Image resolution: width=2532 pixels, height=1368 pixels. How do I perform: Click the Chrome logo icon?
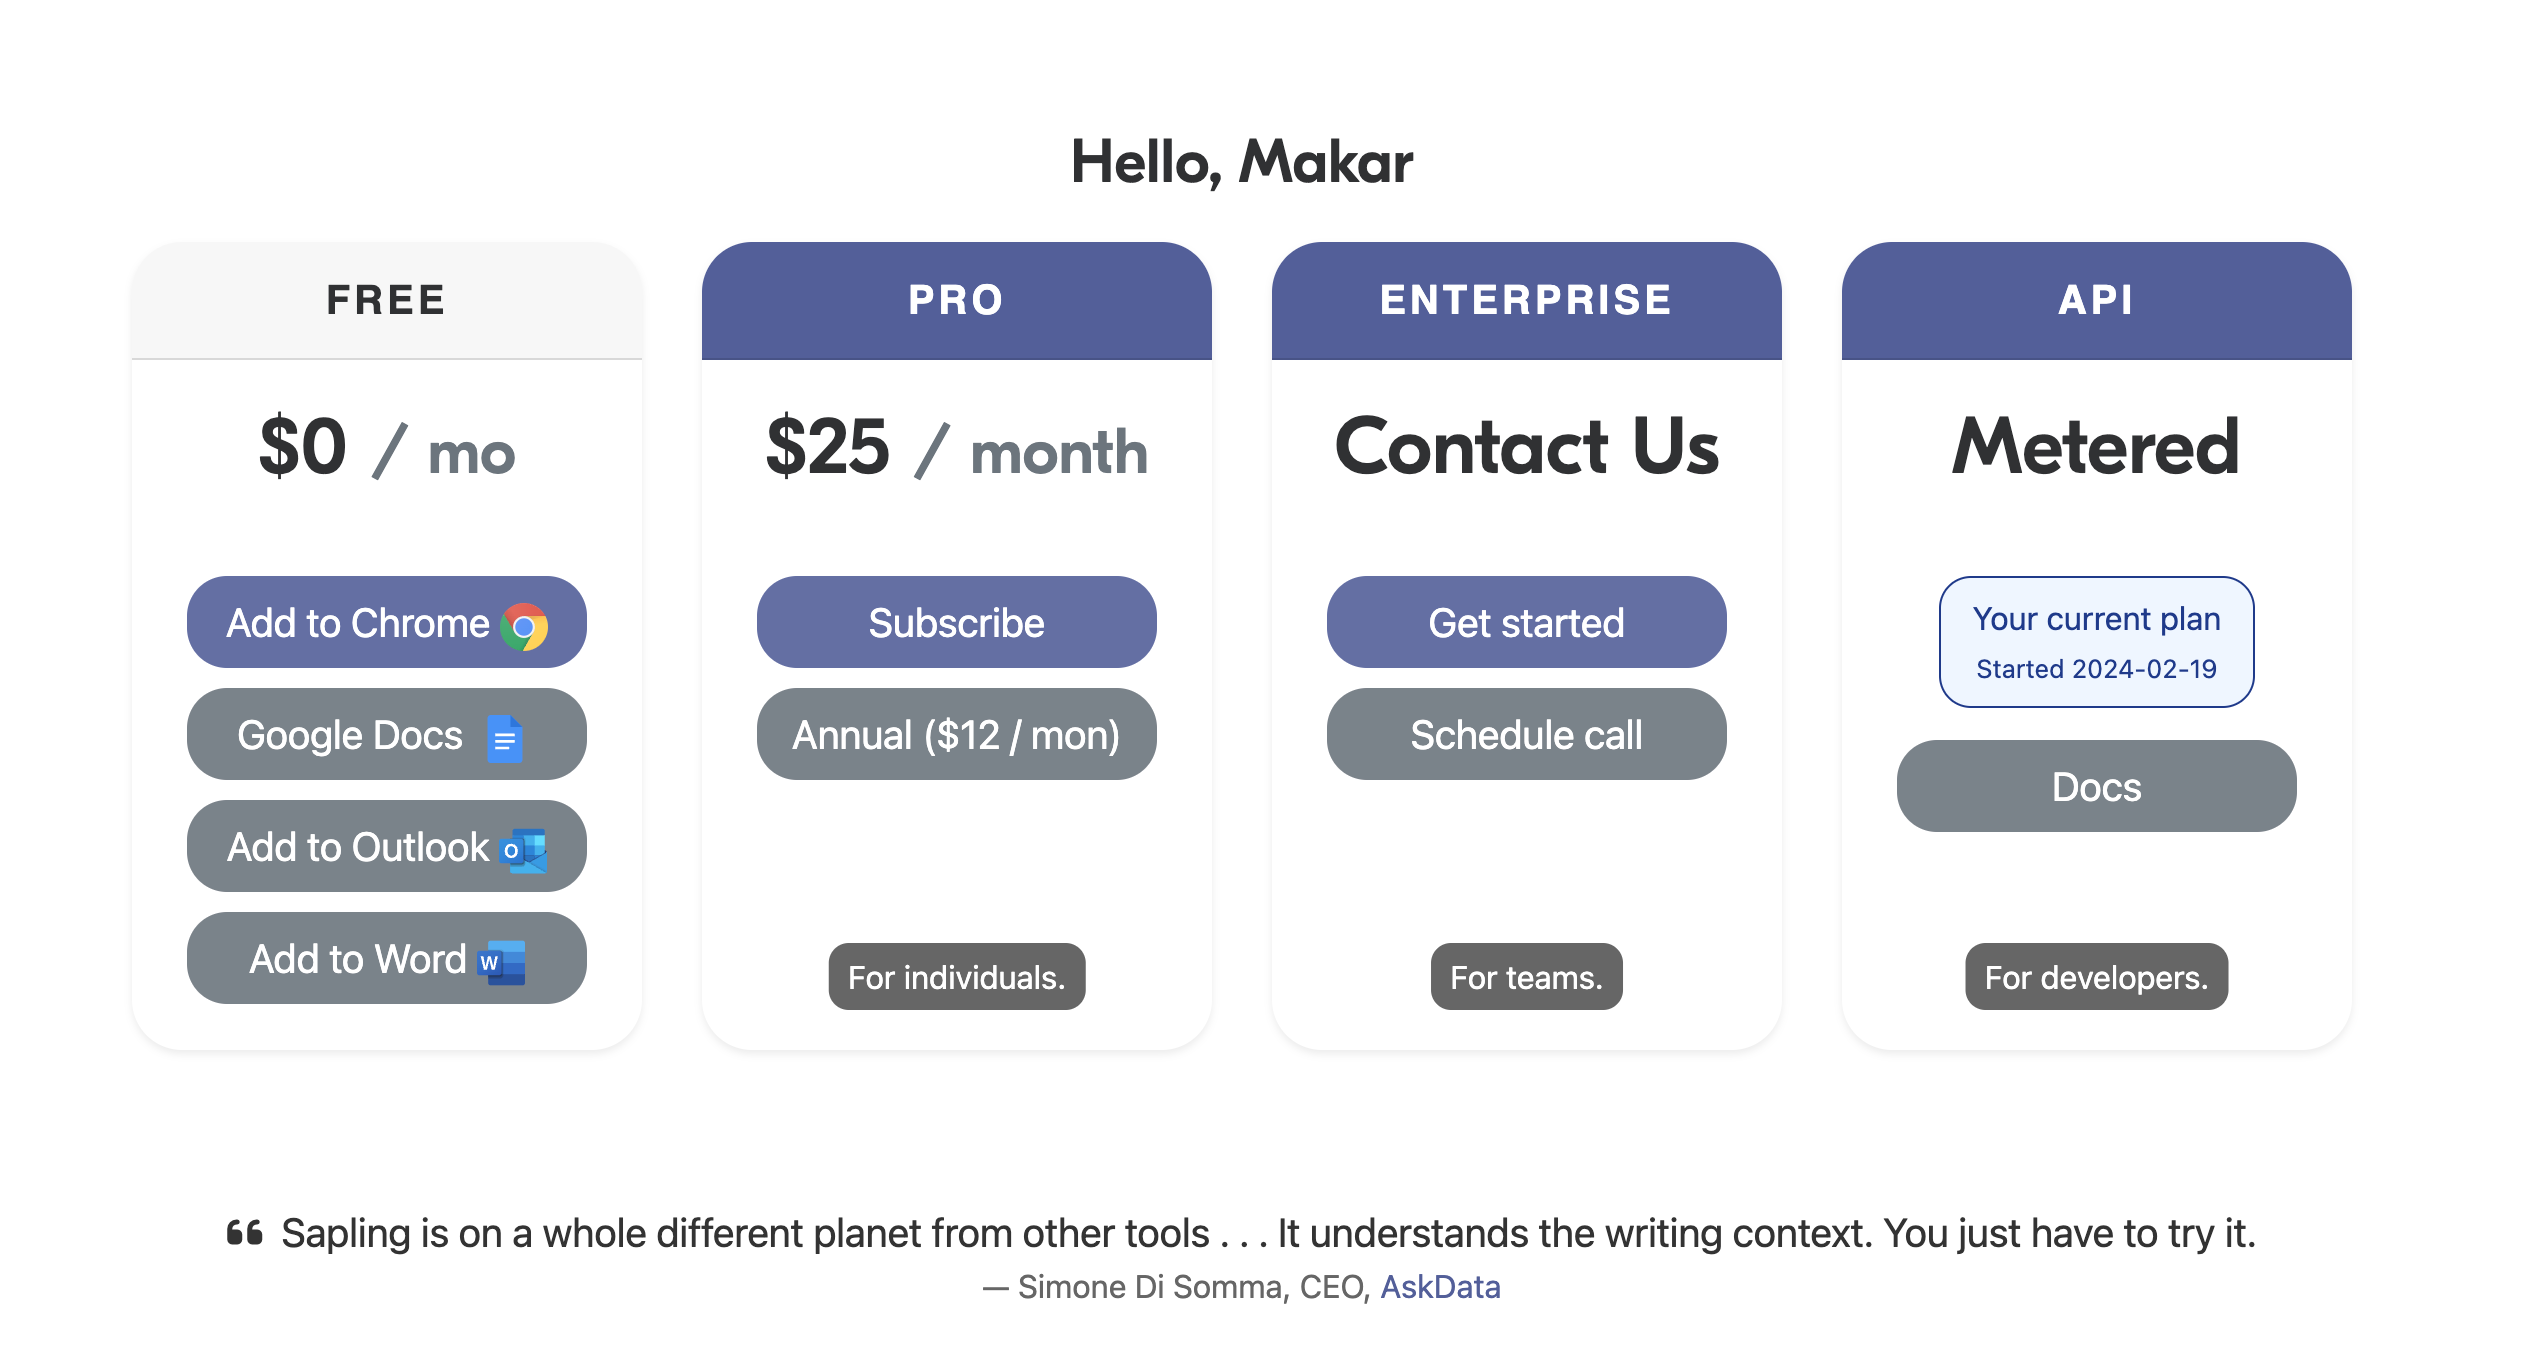click(x=524, y=627)
